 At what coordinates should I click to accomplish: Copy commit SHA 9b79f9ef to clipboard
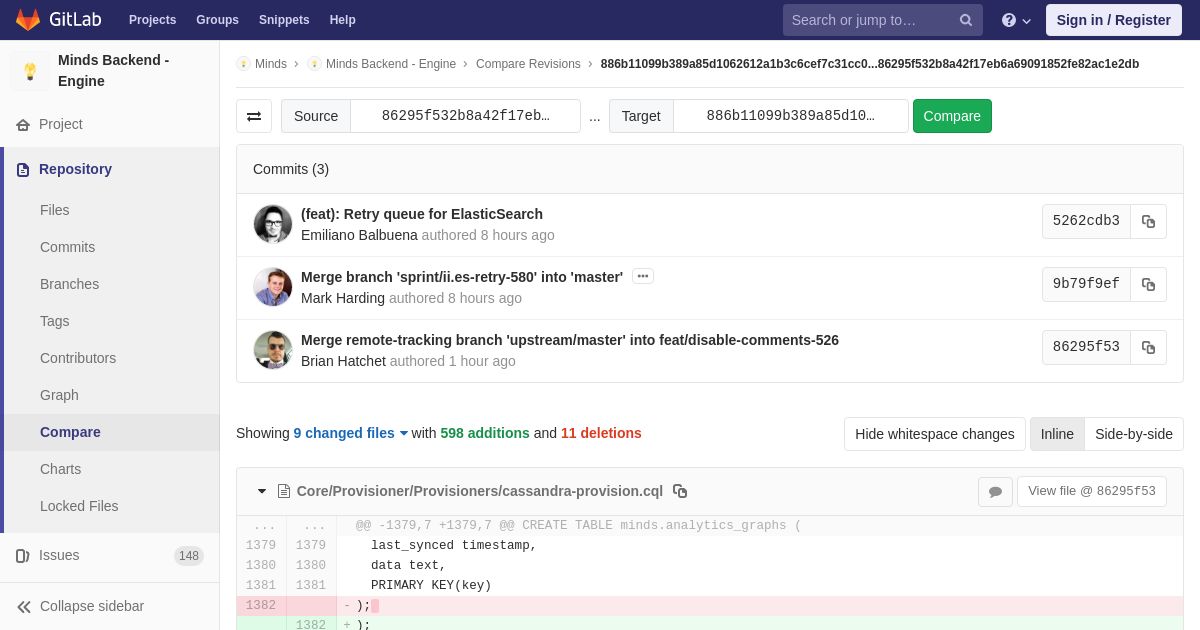pyautogui.click(x=1148, y=284)
